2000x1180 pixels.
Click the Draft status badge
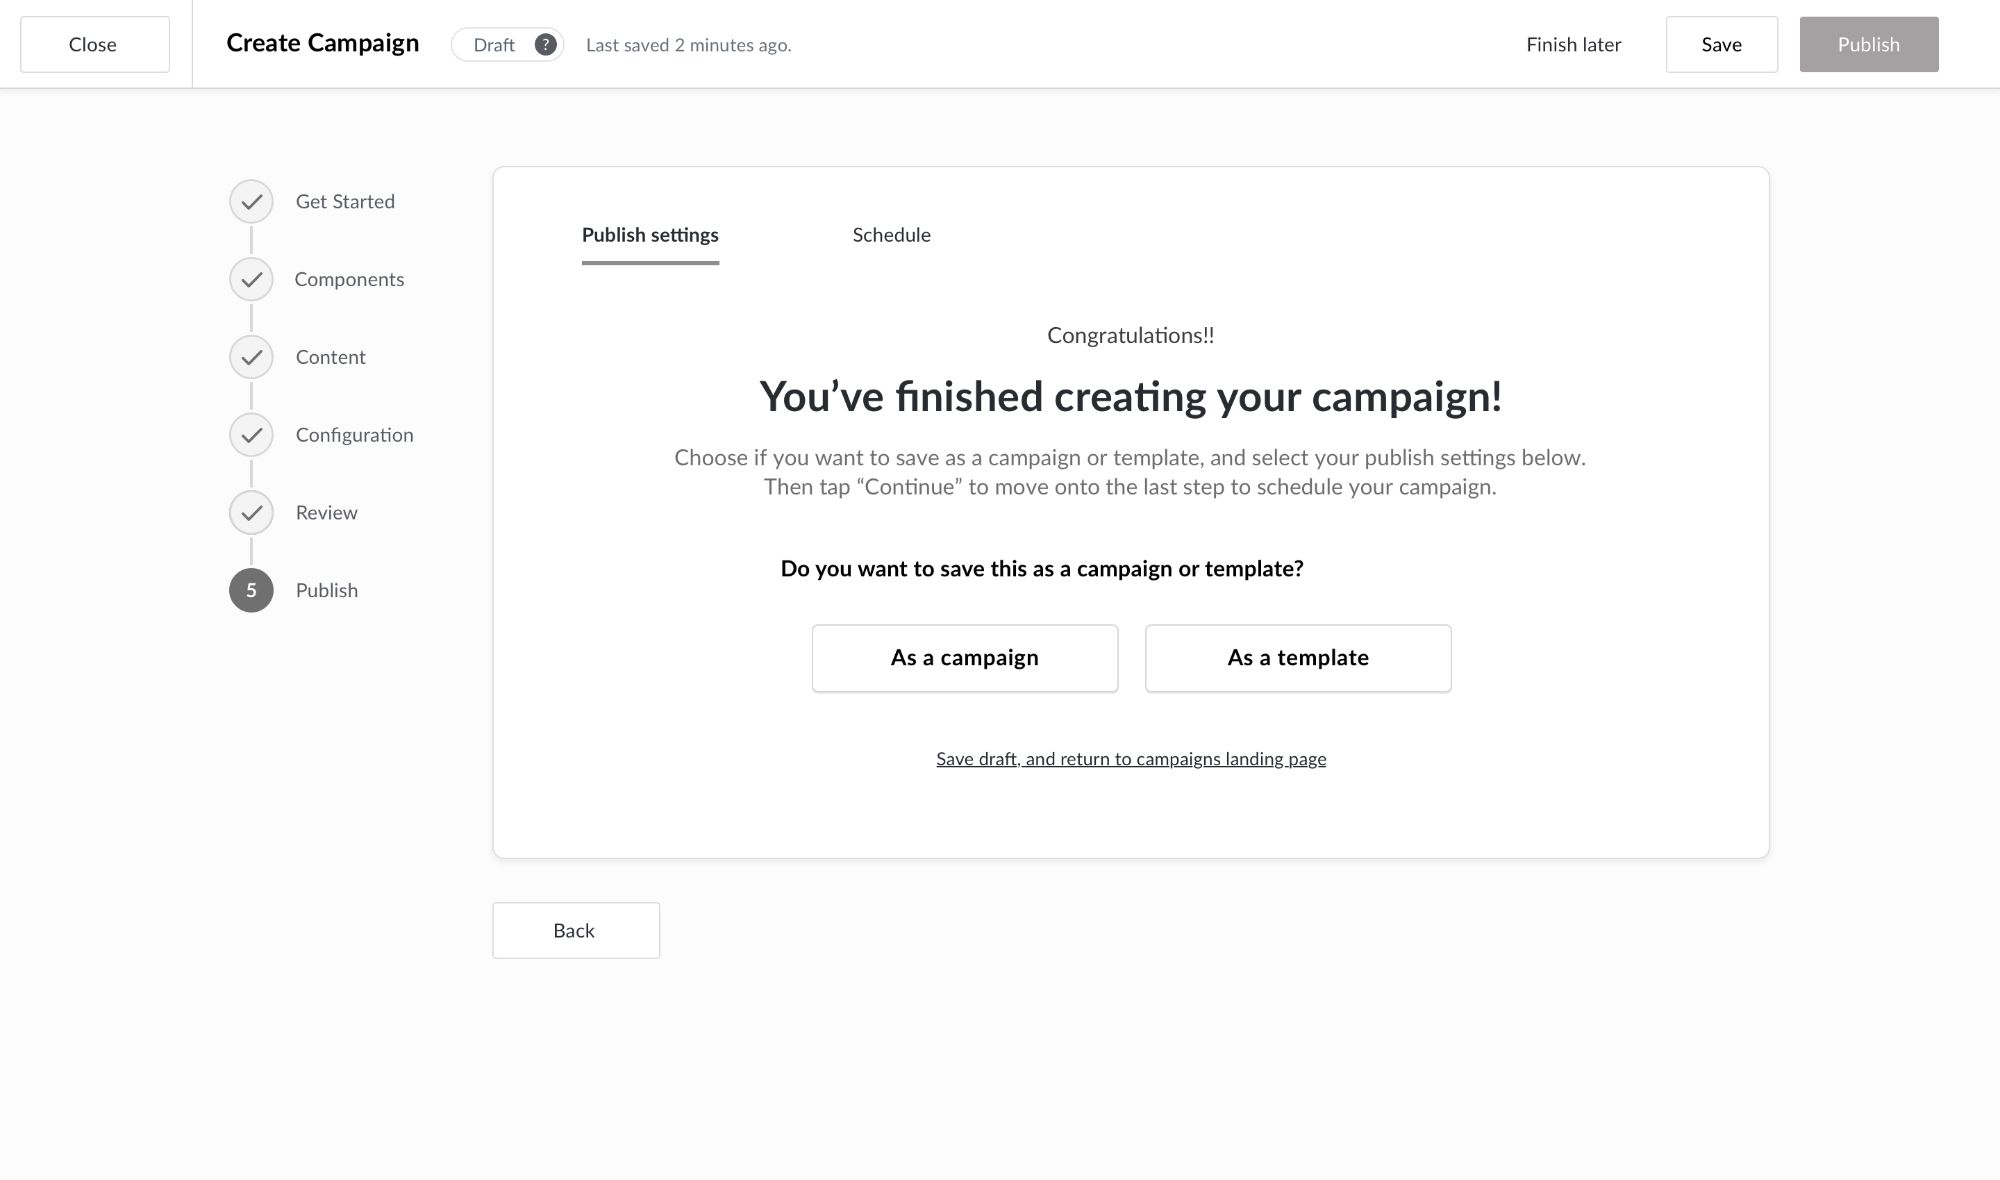pyautogui.click(x=494, y=45)
